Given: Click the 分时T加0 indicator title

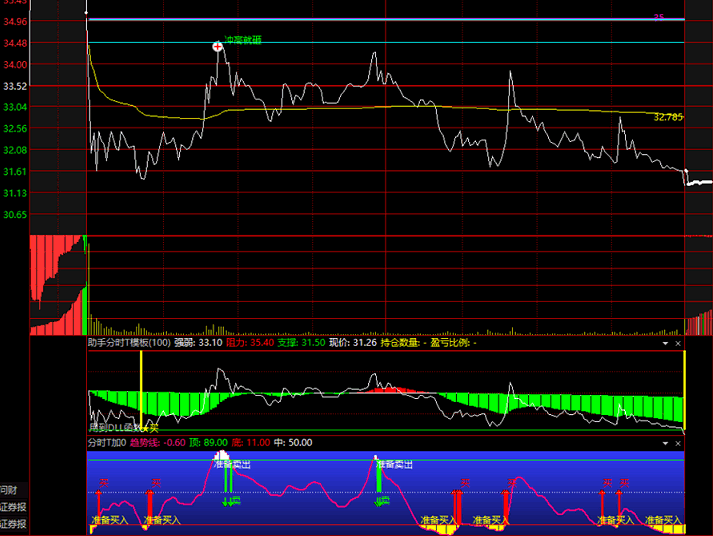Looking at the screenshot, I should [x=107, y=442].
